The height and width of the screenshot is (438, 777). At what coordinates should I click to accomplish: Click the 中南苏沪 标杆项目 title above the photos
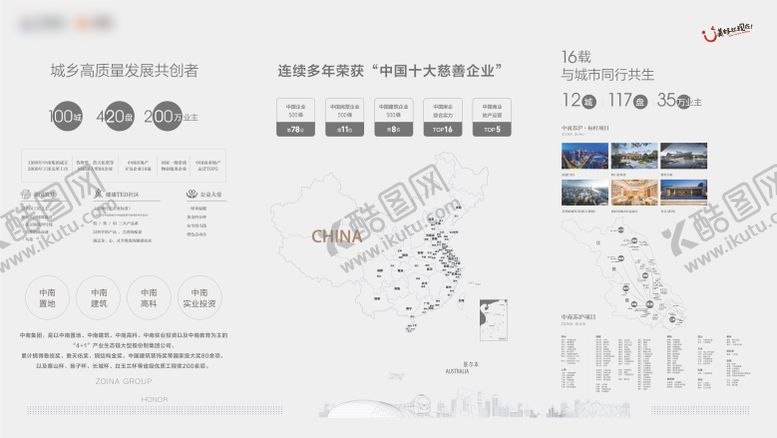pyautogui.click(x=585, y=128)
